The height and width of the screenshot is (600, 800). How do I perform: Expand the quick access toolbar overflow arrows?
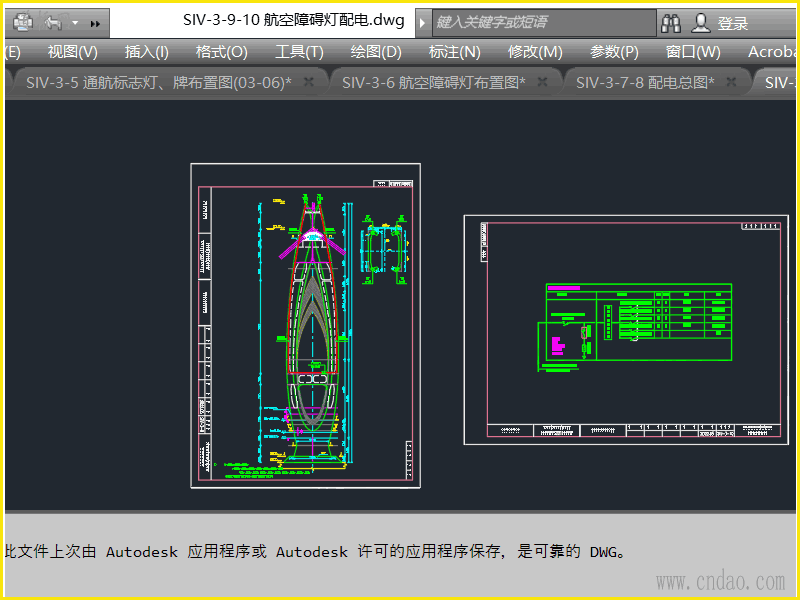click(x=95, y=23)
